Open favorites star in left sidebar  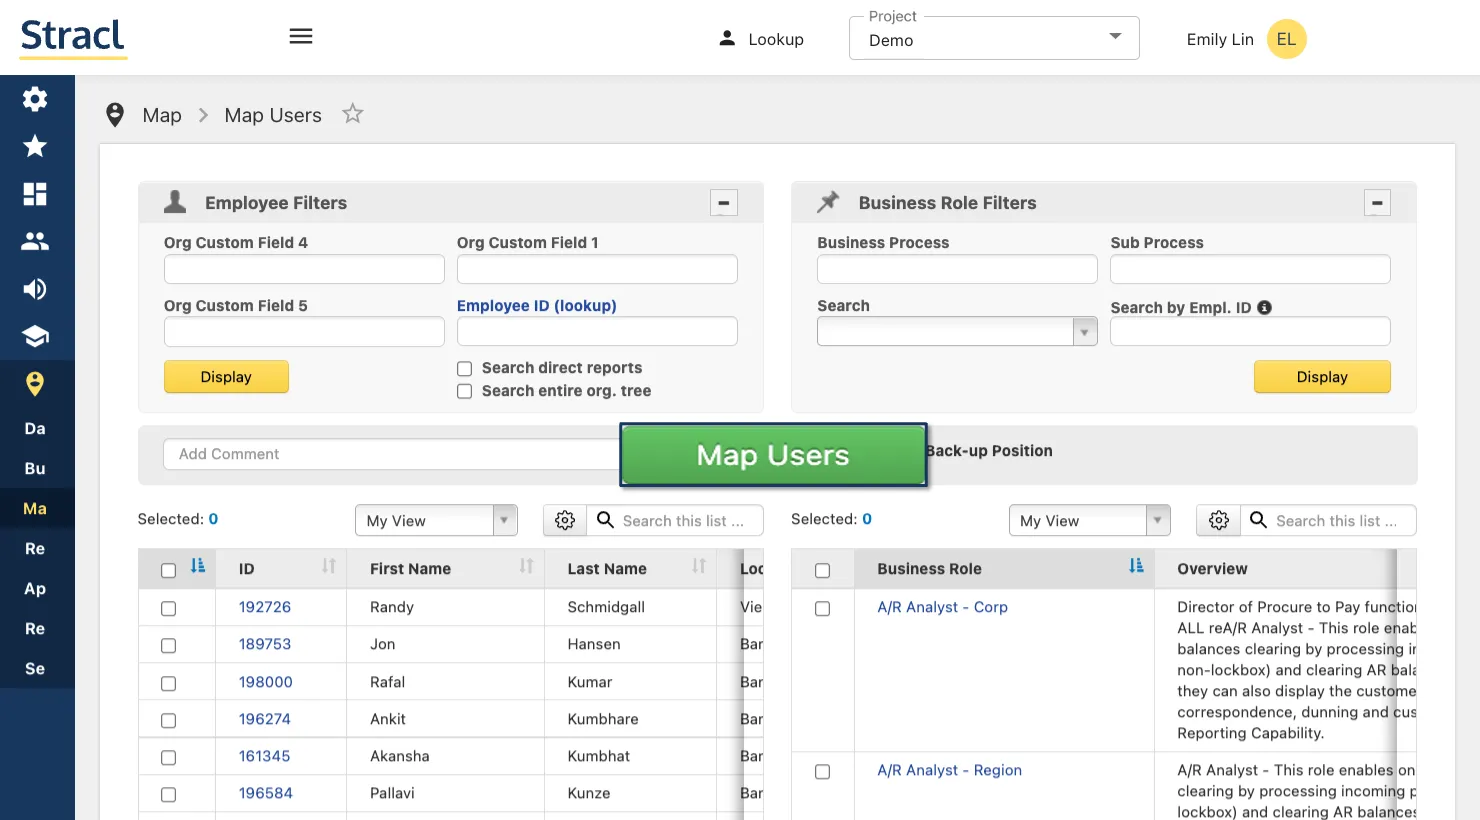35,146
